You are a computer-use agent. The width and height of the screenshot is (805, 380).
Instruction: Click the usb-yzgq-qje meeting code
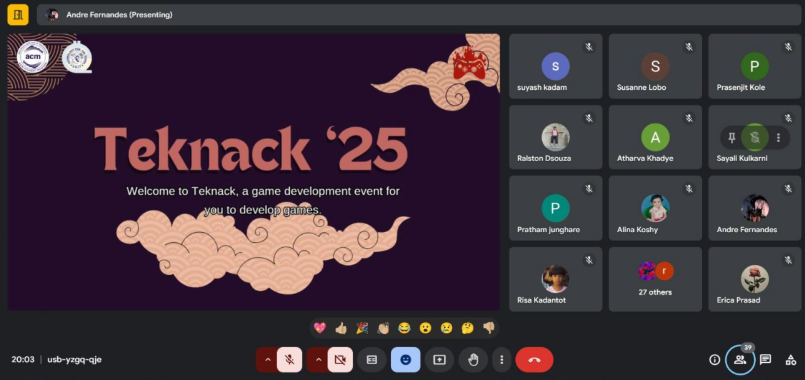tap(74, 359)
